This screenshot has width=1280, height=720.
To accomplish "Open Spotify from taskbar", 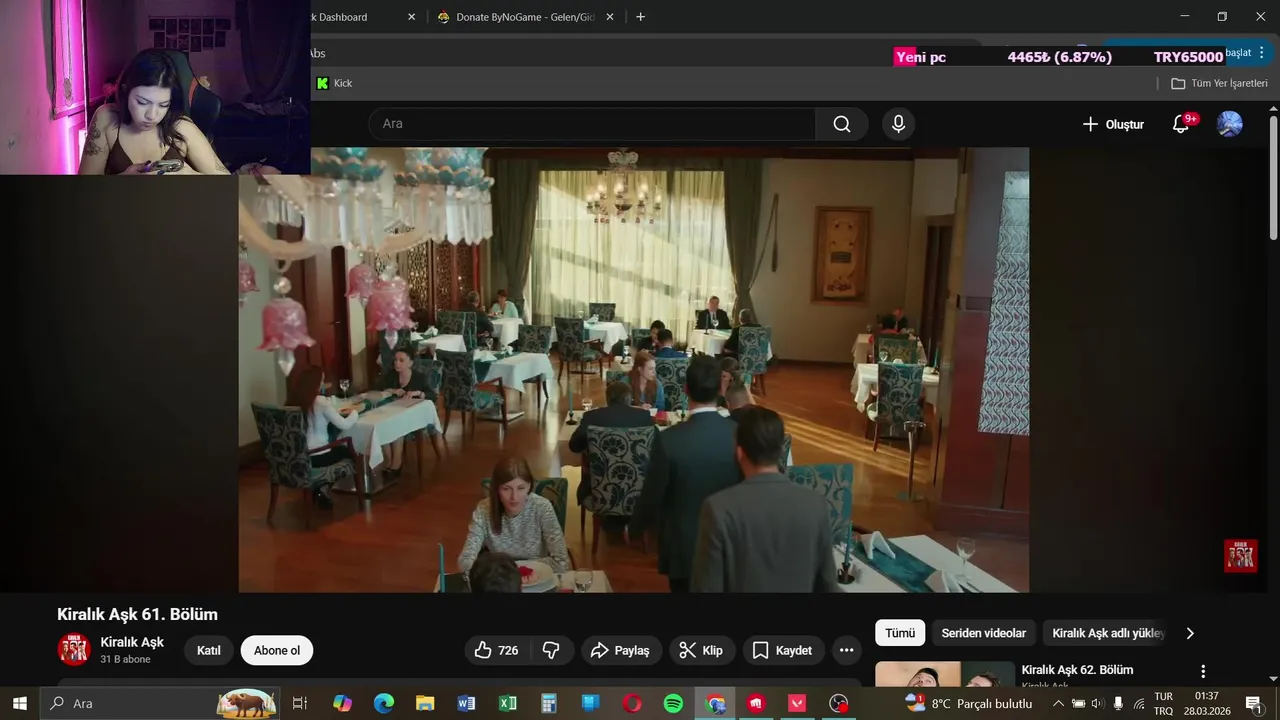I will click(x=673, y=704).
